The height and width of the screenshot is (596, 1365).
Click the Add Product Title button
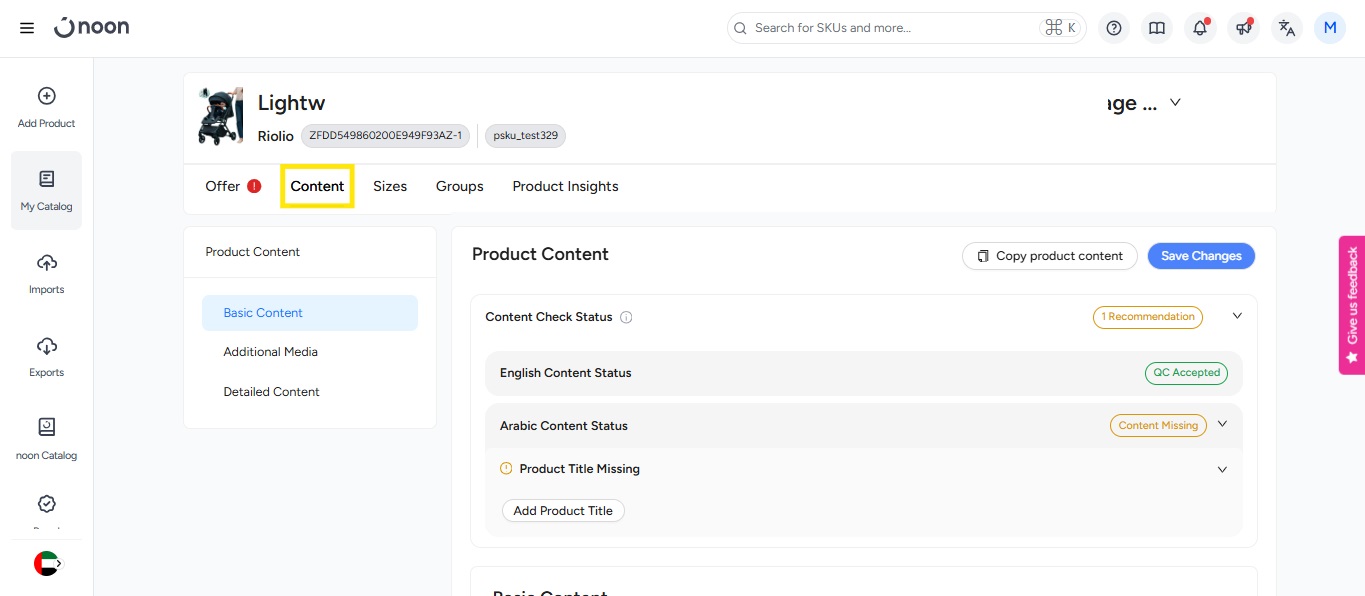point(563,511)
